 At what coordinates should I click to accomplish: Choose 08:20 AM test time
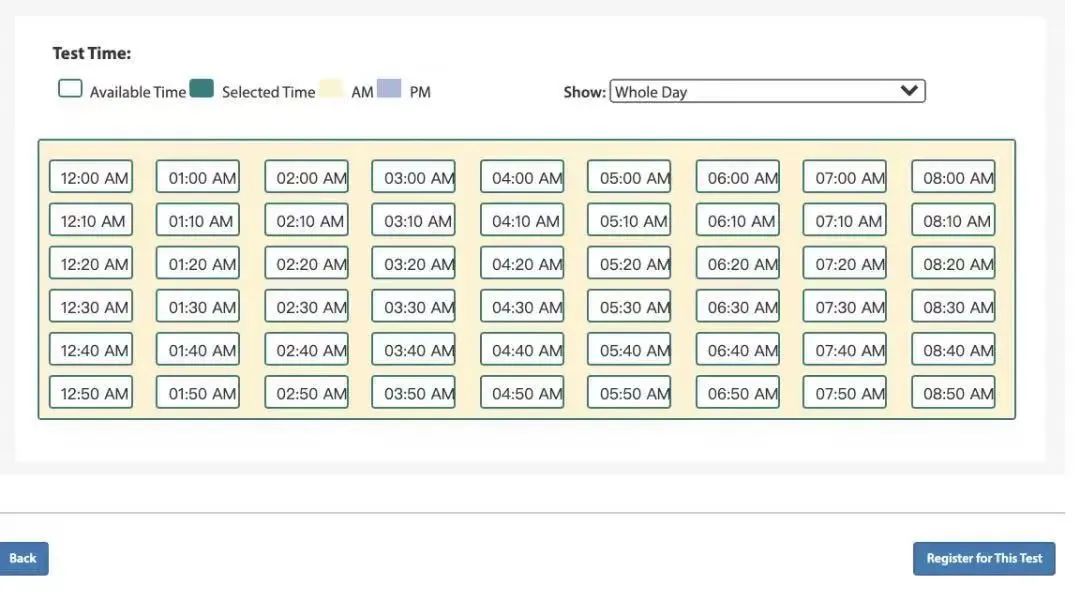(953, 263)
